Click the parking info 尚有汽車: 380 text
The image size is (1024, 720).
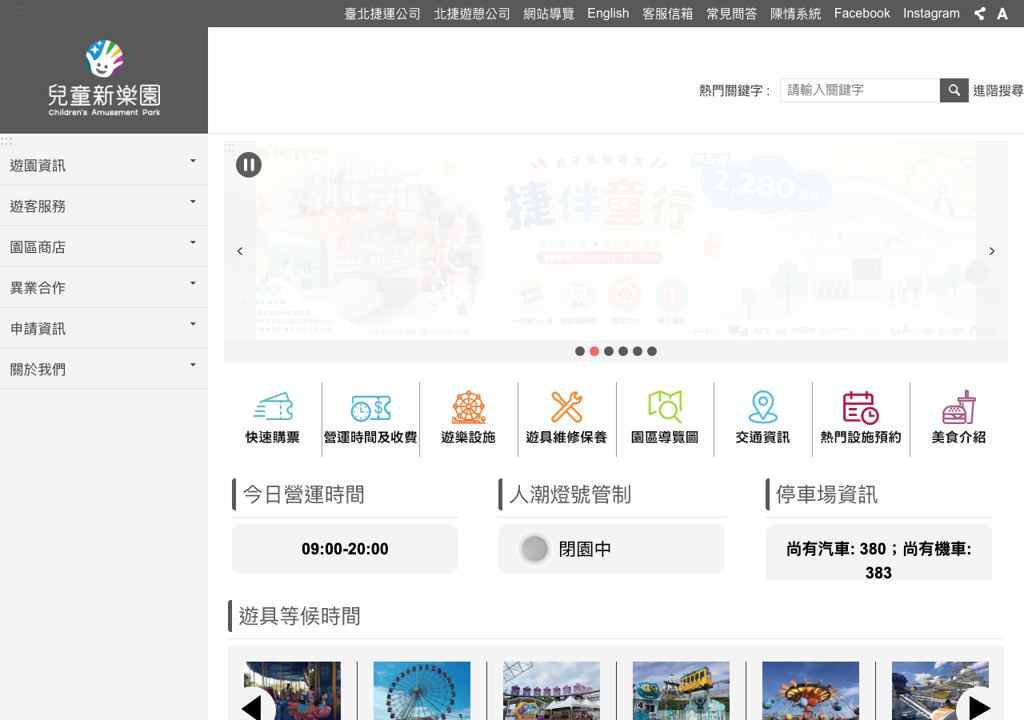pos(878,560)
